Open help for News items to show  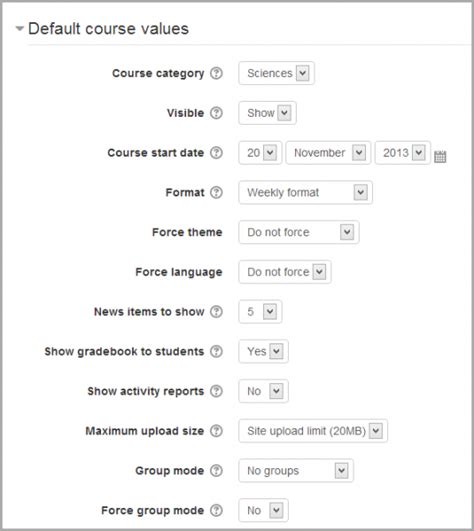coord(216,312)
